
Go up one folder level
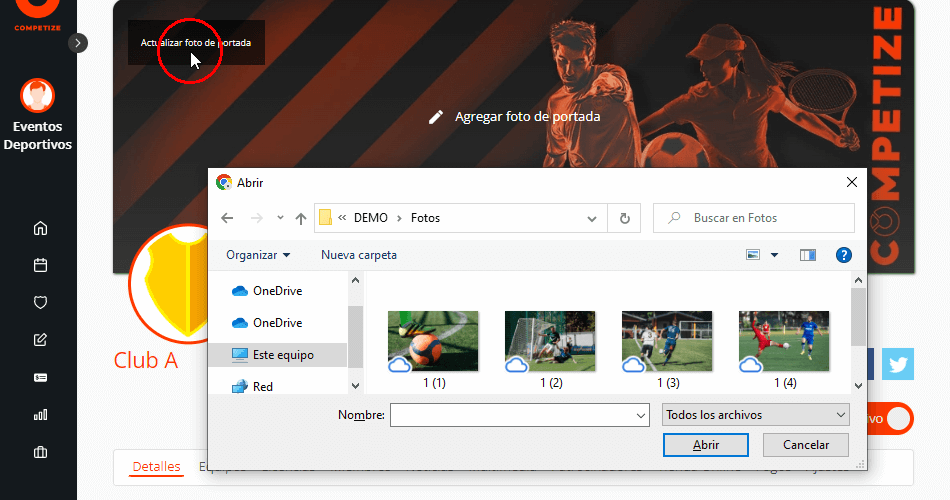tap(301, 218)
